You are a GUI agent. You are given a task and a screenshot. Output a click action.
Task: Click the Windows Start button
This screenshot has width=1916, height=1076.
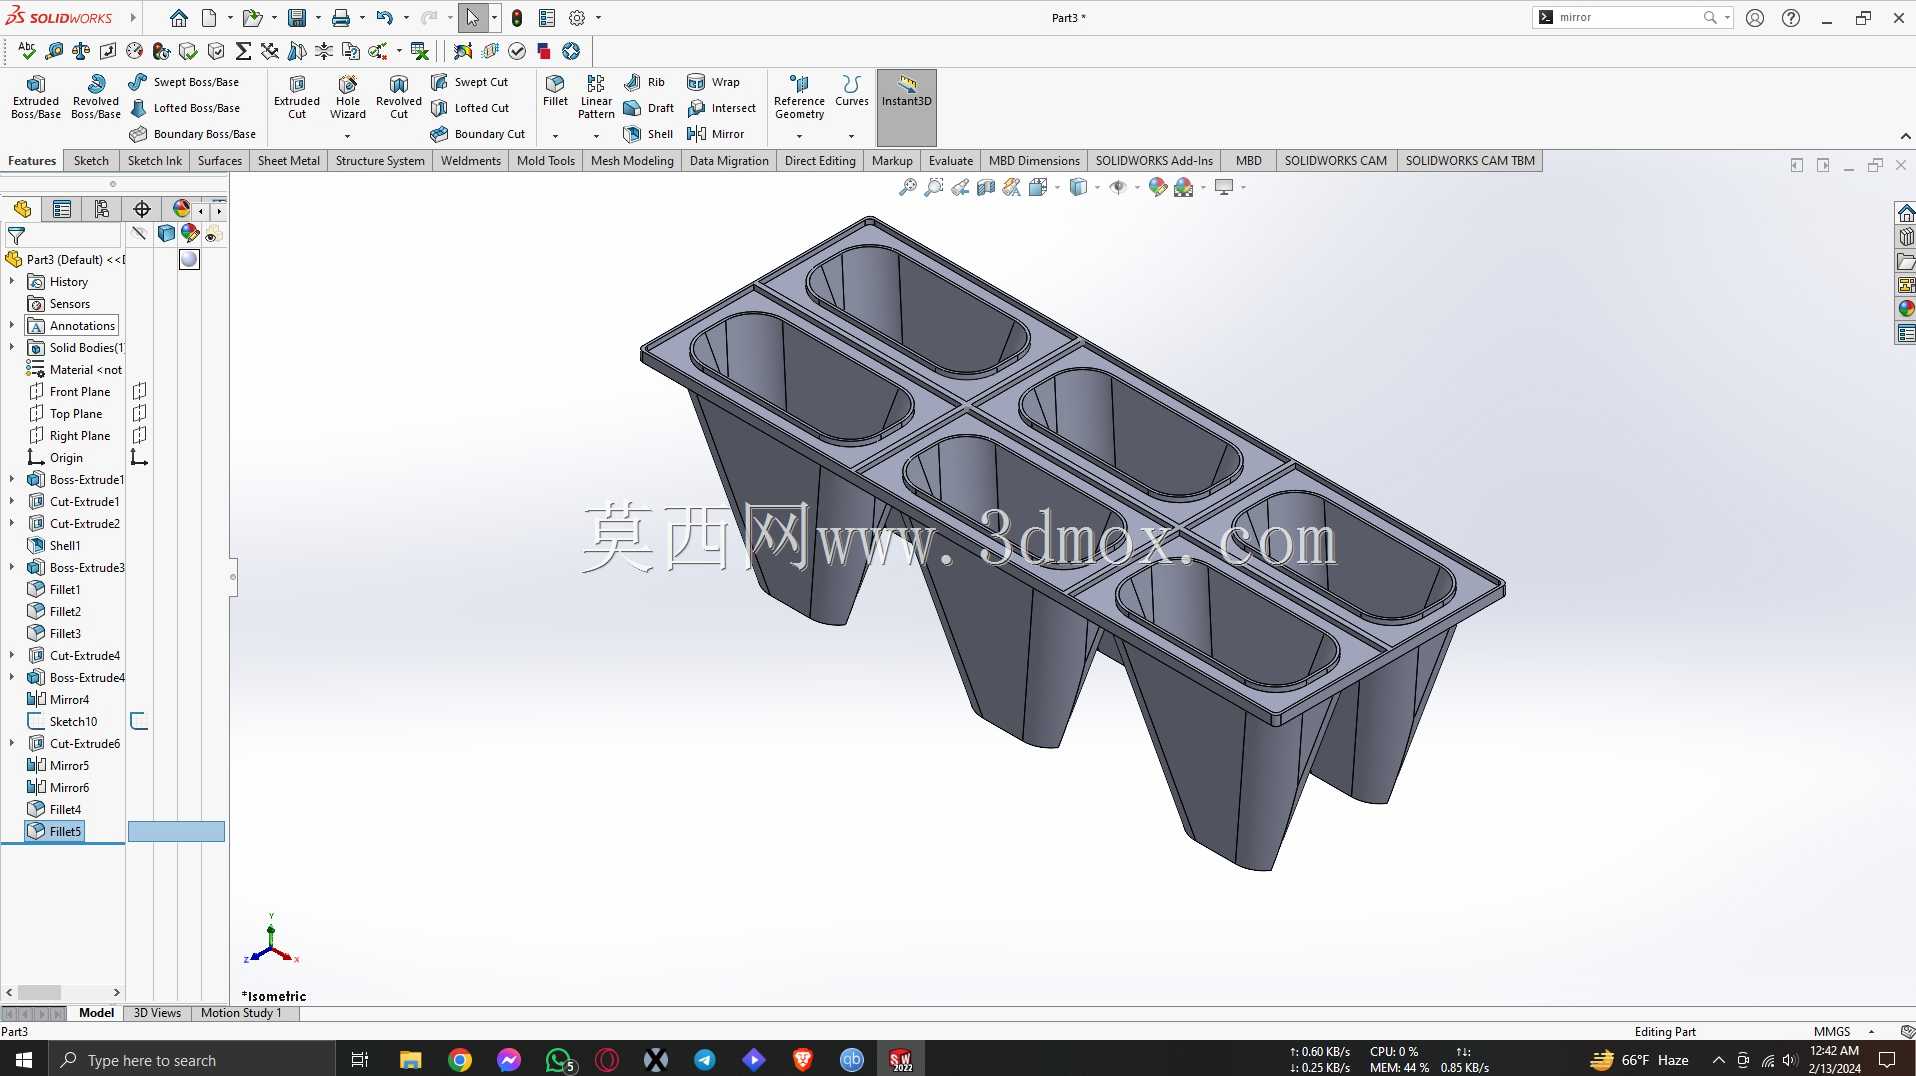24,1059
